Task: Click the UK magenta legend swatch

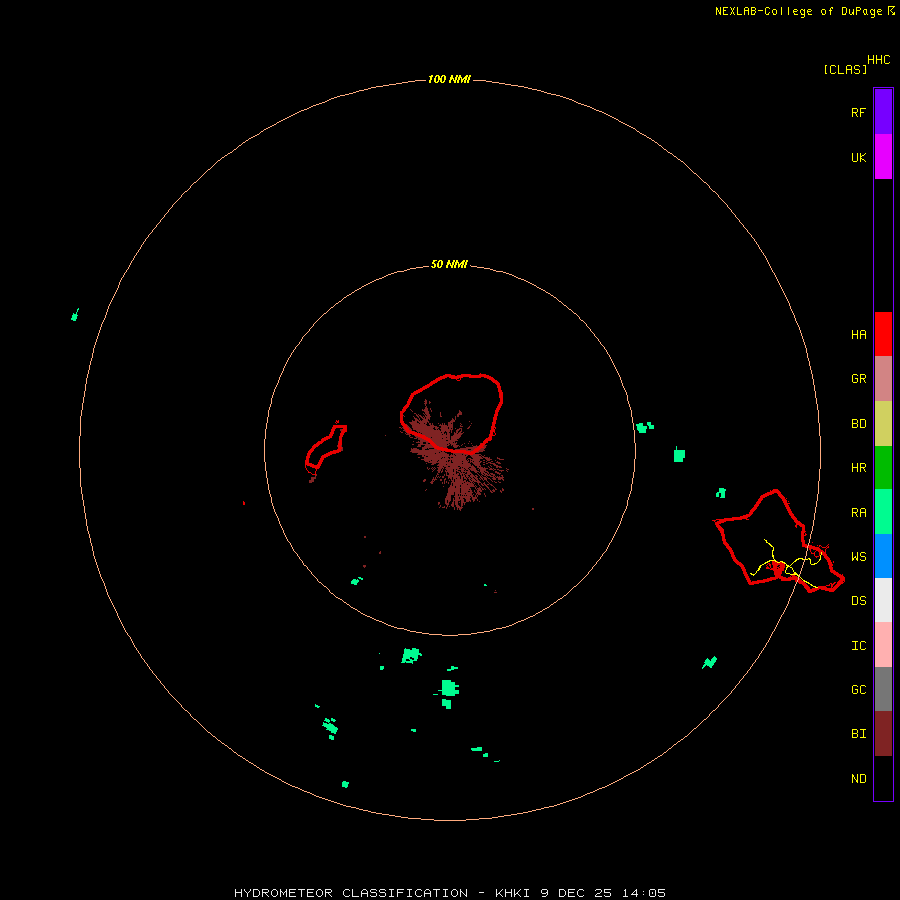Action: (883, 157)
